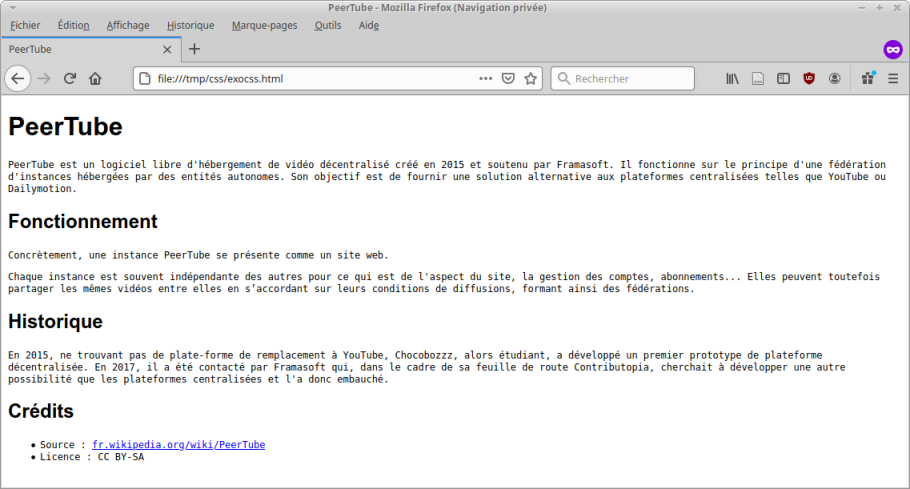
Task: Click the paragraph starting 'PeerTube est un logiciel'
Action: 447,176
